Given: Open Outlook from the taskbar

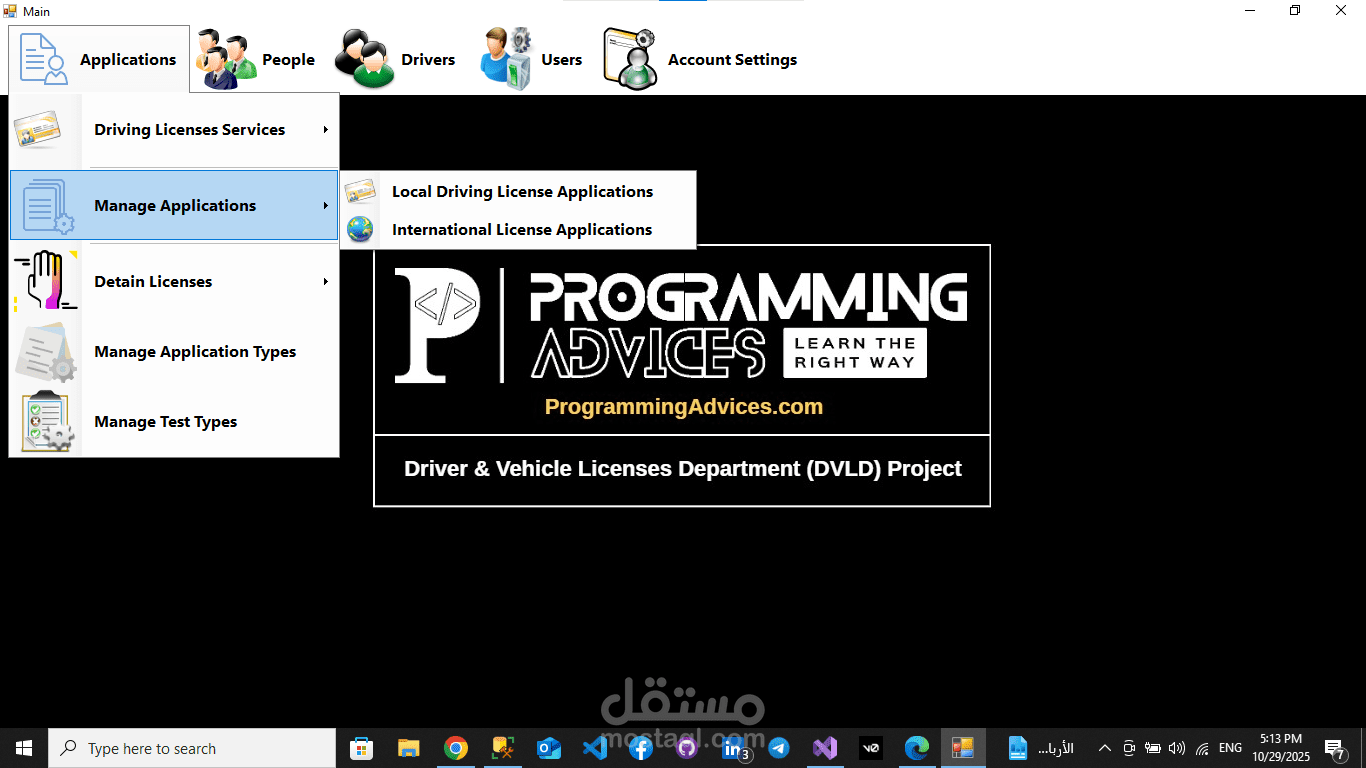Looking at the screenshot, I should point(549,748).
